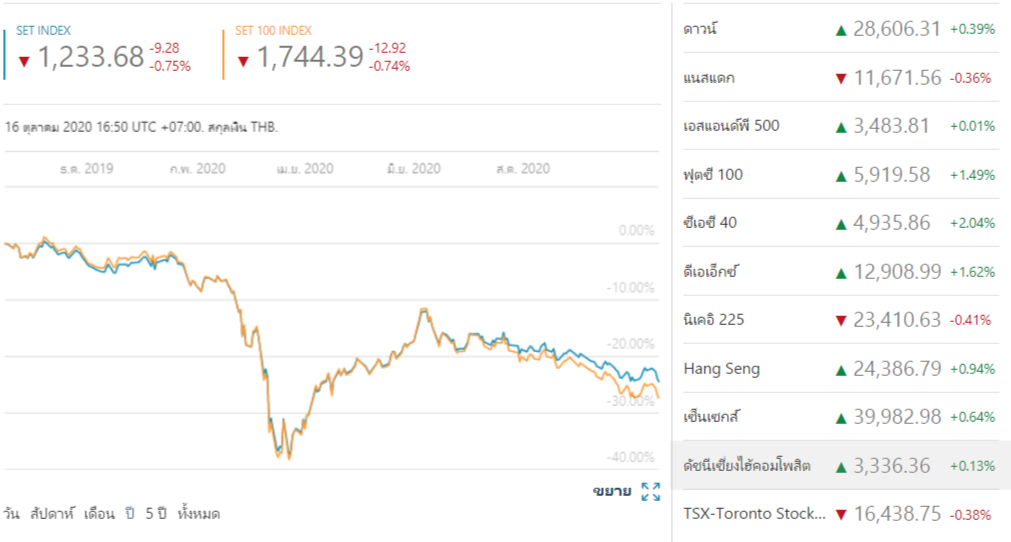
Task: Click the red down arrow beside SET 100 value
Action: (243, 61)
